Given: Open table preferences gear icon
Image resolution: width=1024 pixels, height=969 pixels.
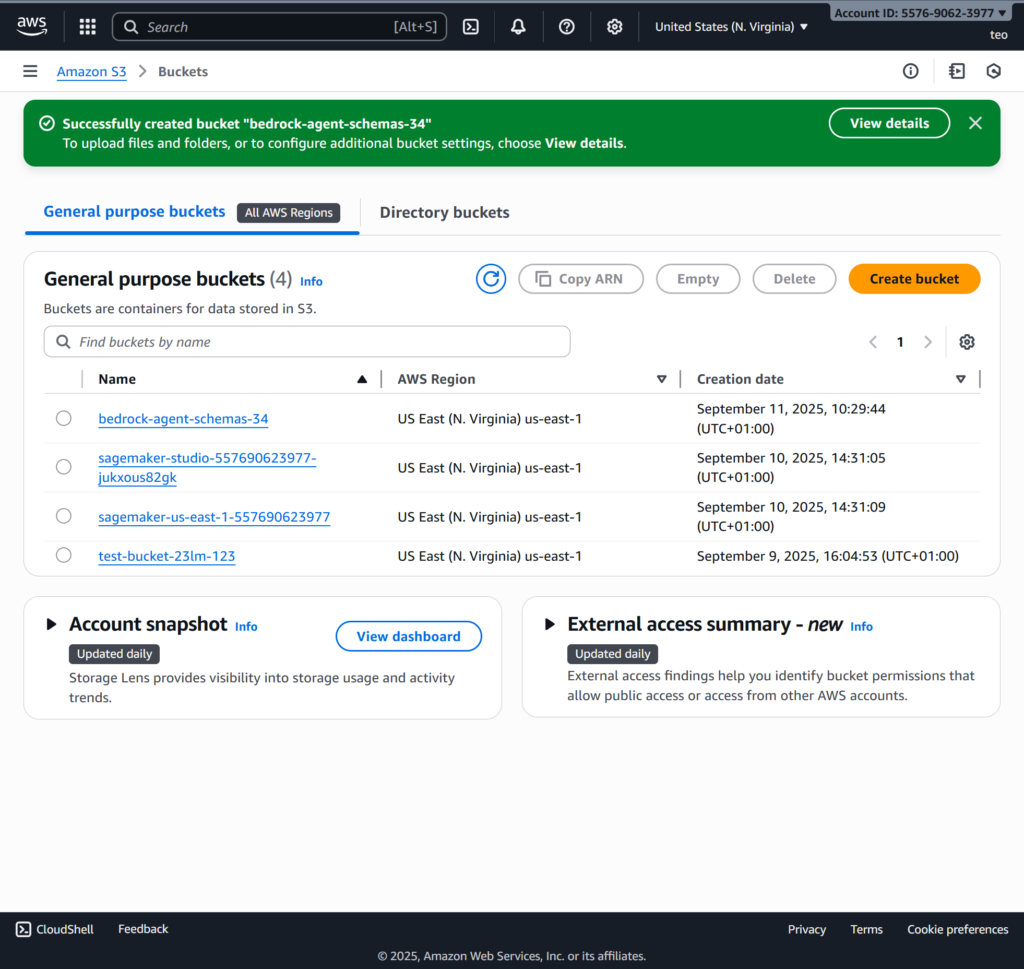Looking at the screenshot, I should click(966, 342).
